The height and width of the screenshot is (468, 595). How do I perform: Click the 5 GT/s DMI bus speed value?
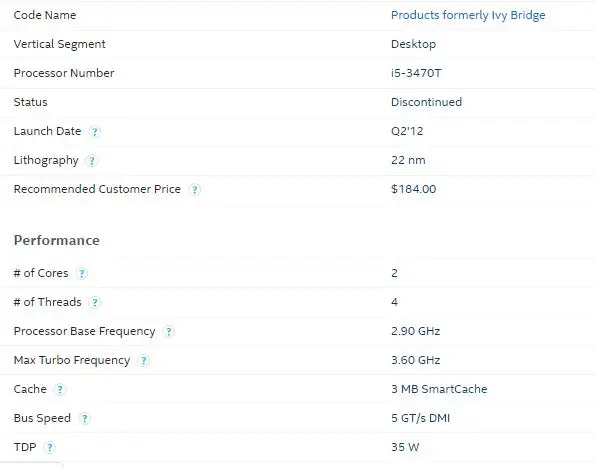pos(420,418)
